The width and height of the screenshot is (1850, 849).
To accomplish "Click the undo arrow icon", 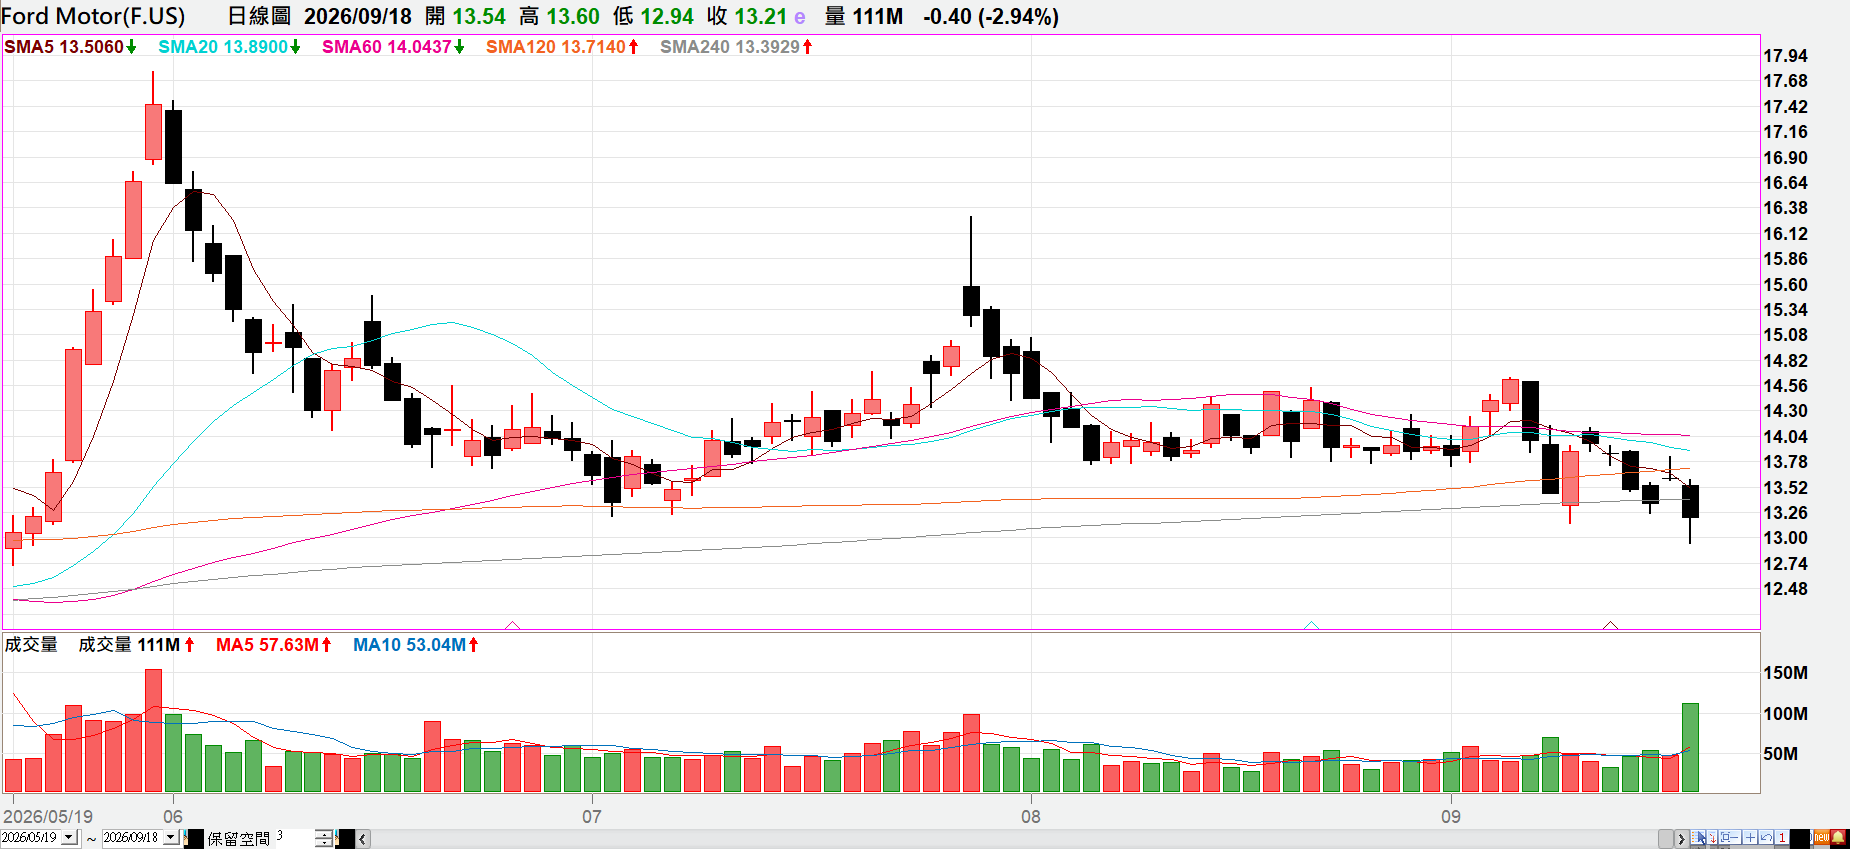I will [x=1766, y=838].
